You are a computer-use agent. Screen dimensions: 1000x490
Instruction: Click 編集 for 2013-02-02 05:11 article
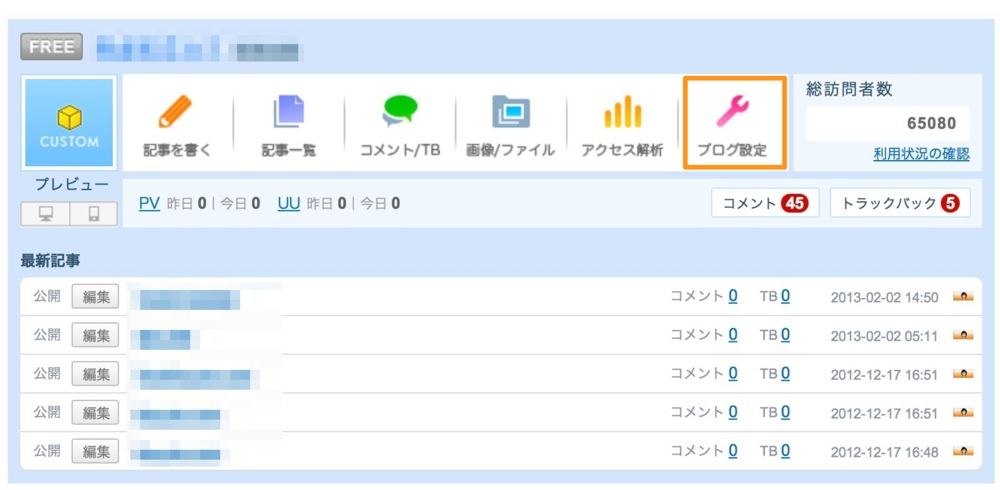click(x=95, y=335)
